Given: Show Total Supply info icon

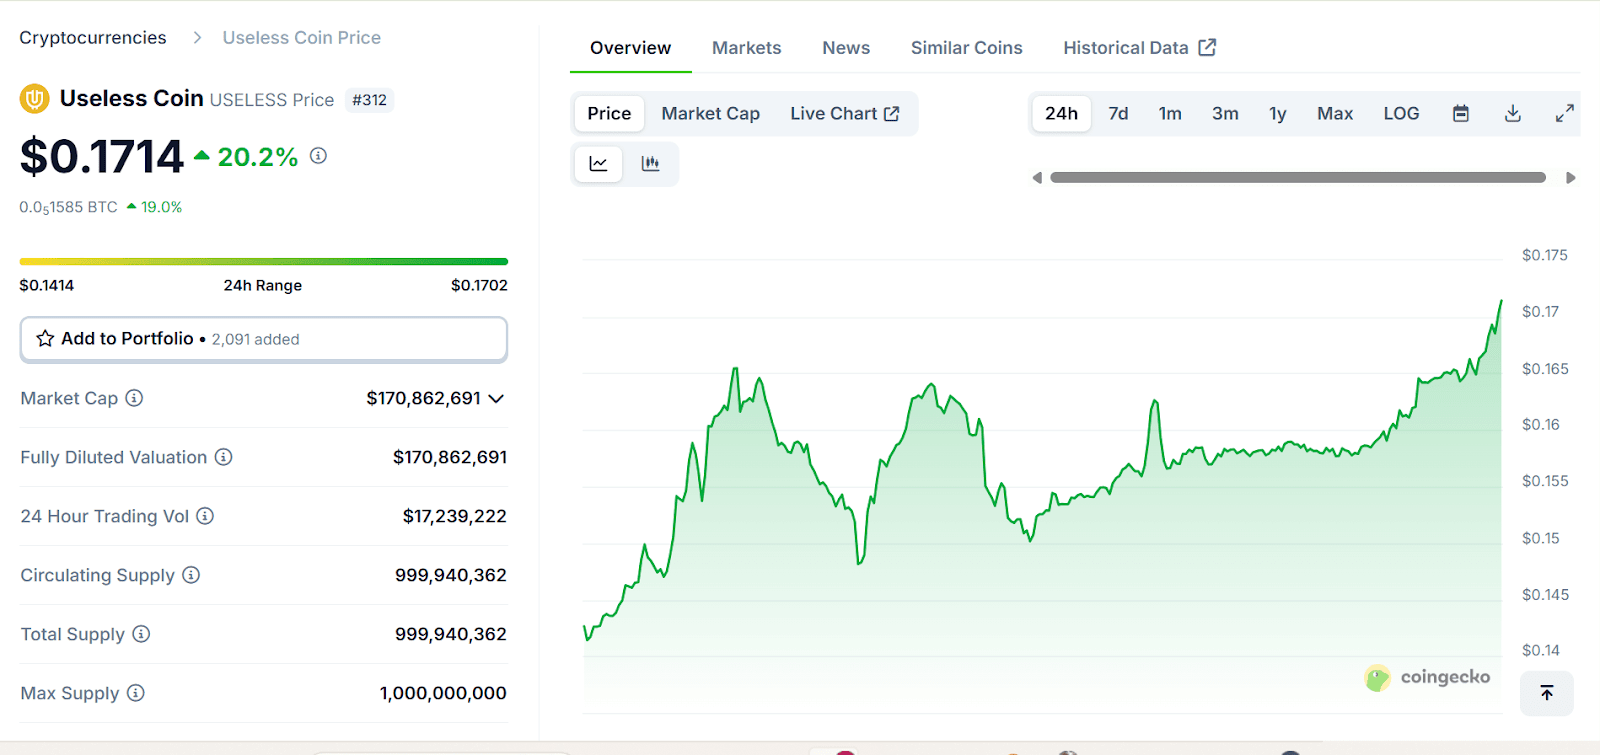Looking at the screenshot, I should [x=141, y=634].
